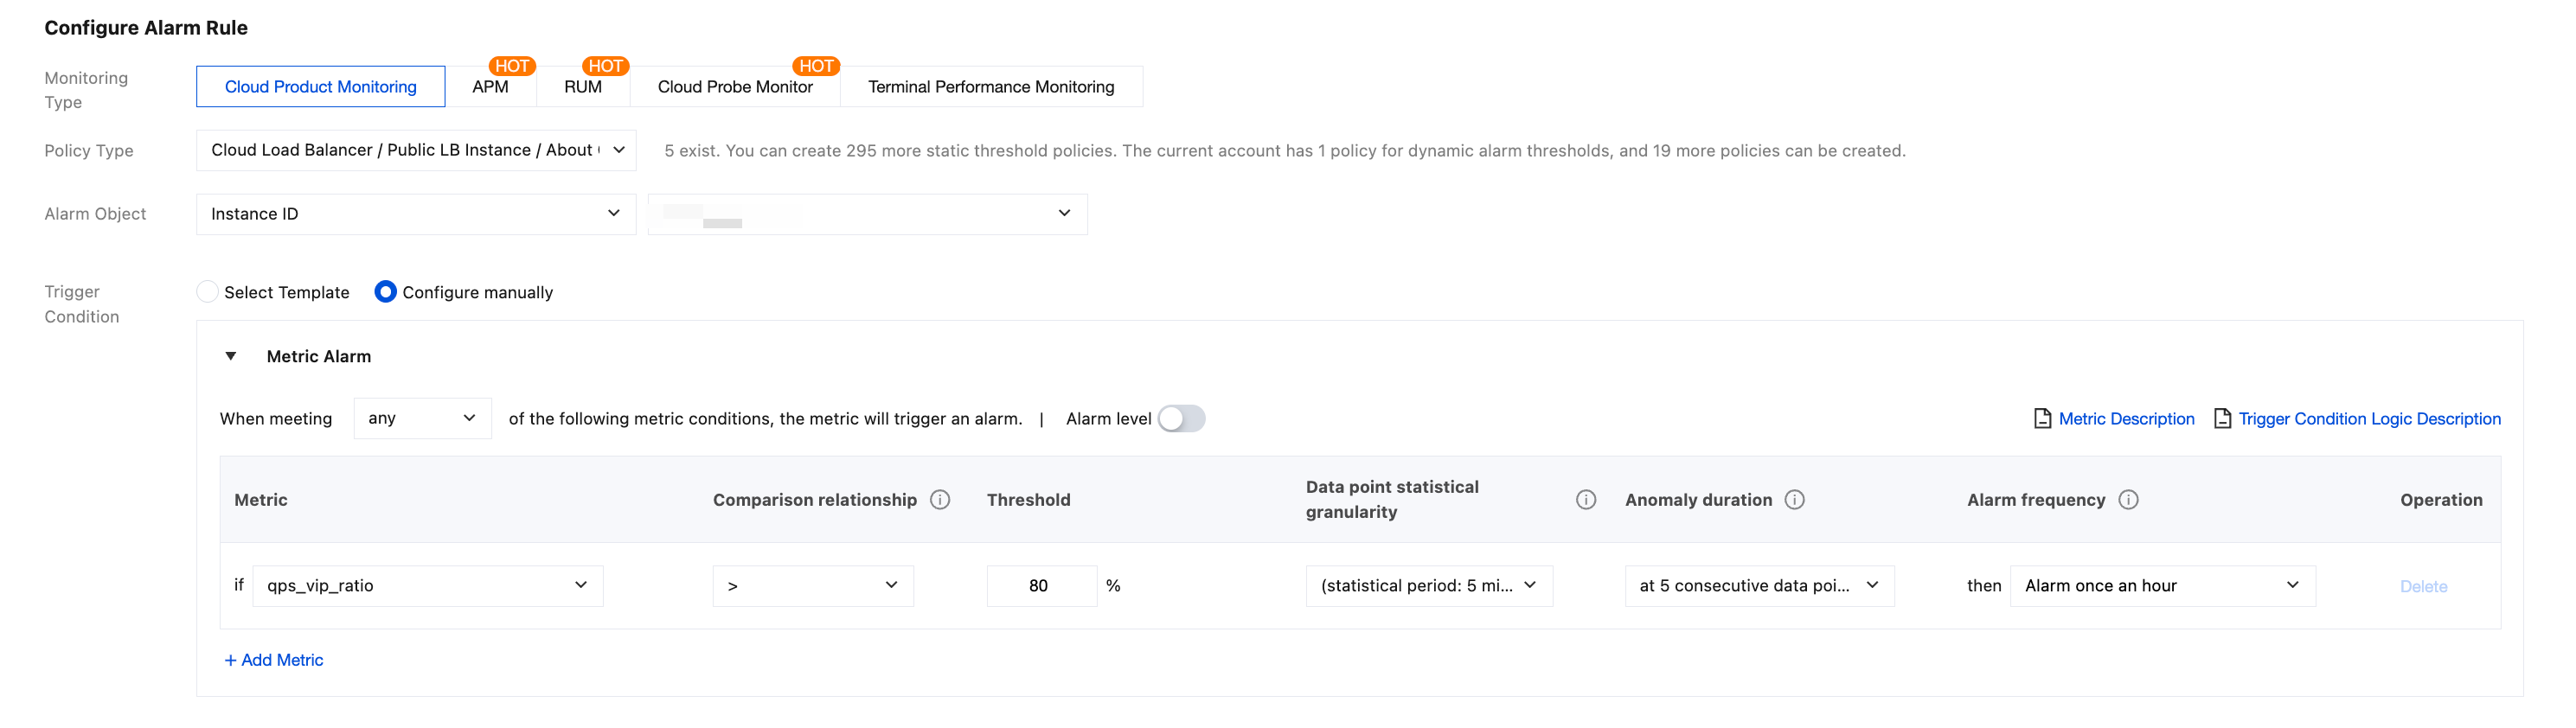The image size is (2576, 728).
Task: Click info icon next to Anomaly duration
Action: click(1795, 500)
